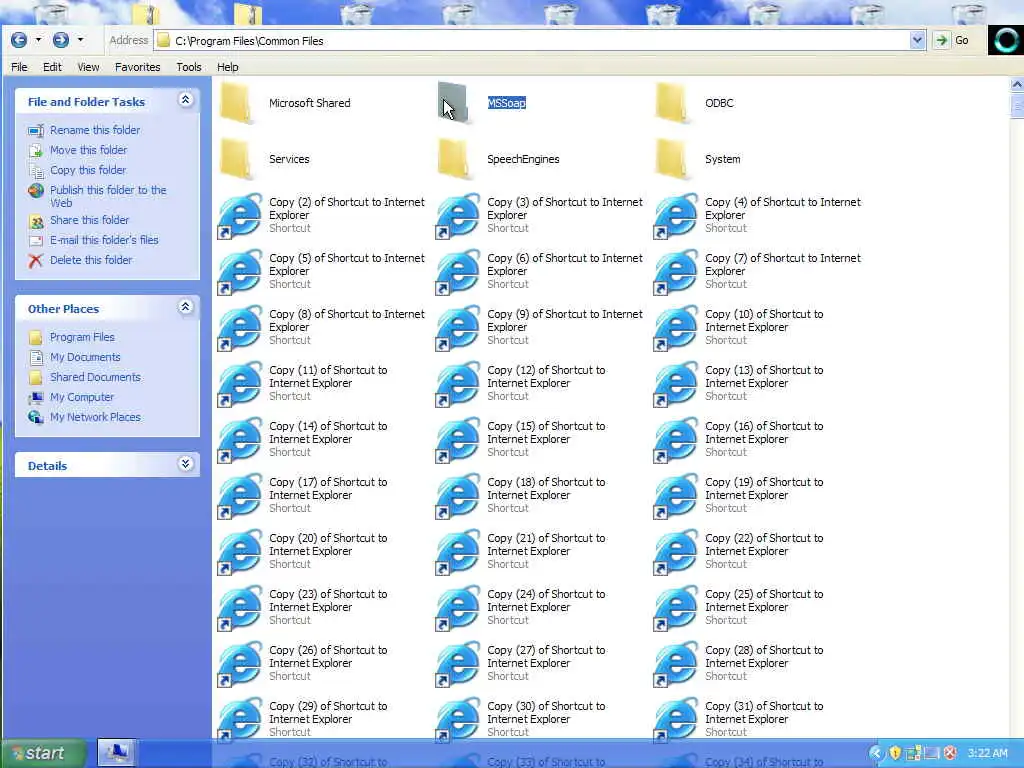Click Share this folder link
This screenshot has height=768, width=1024.
[x=89, y=220]
